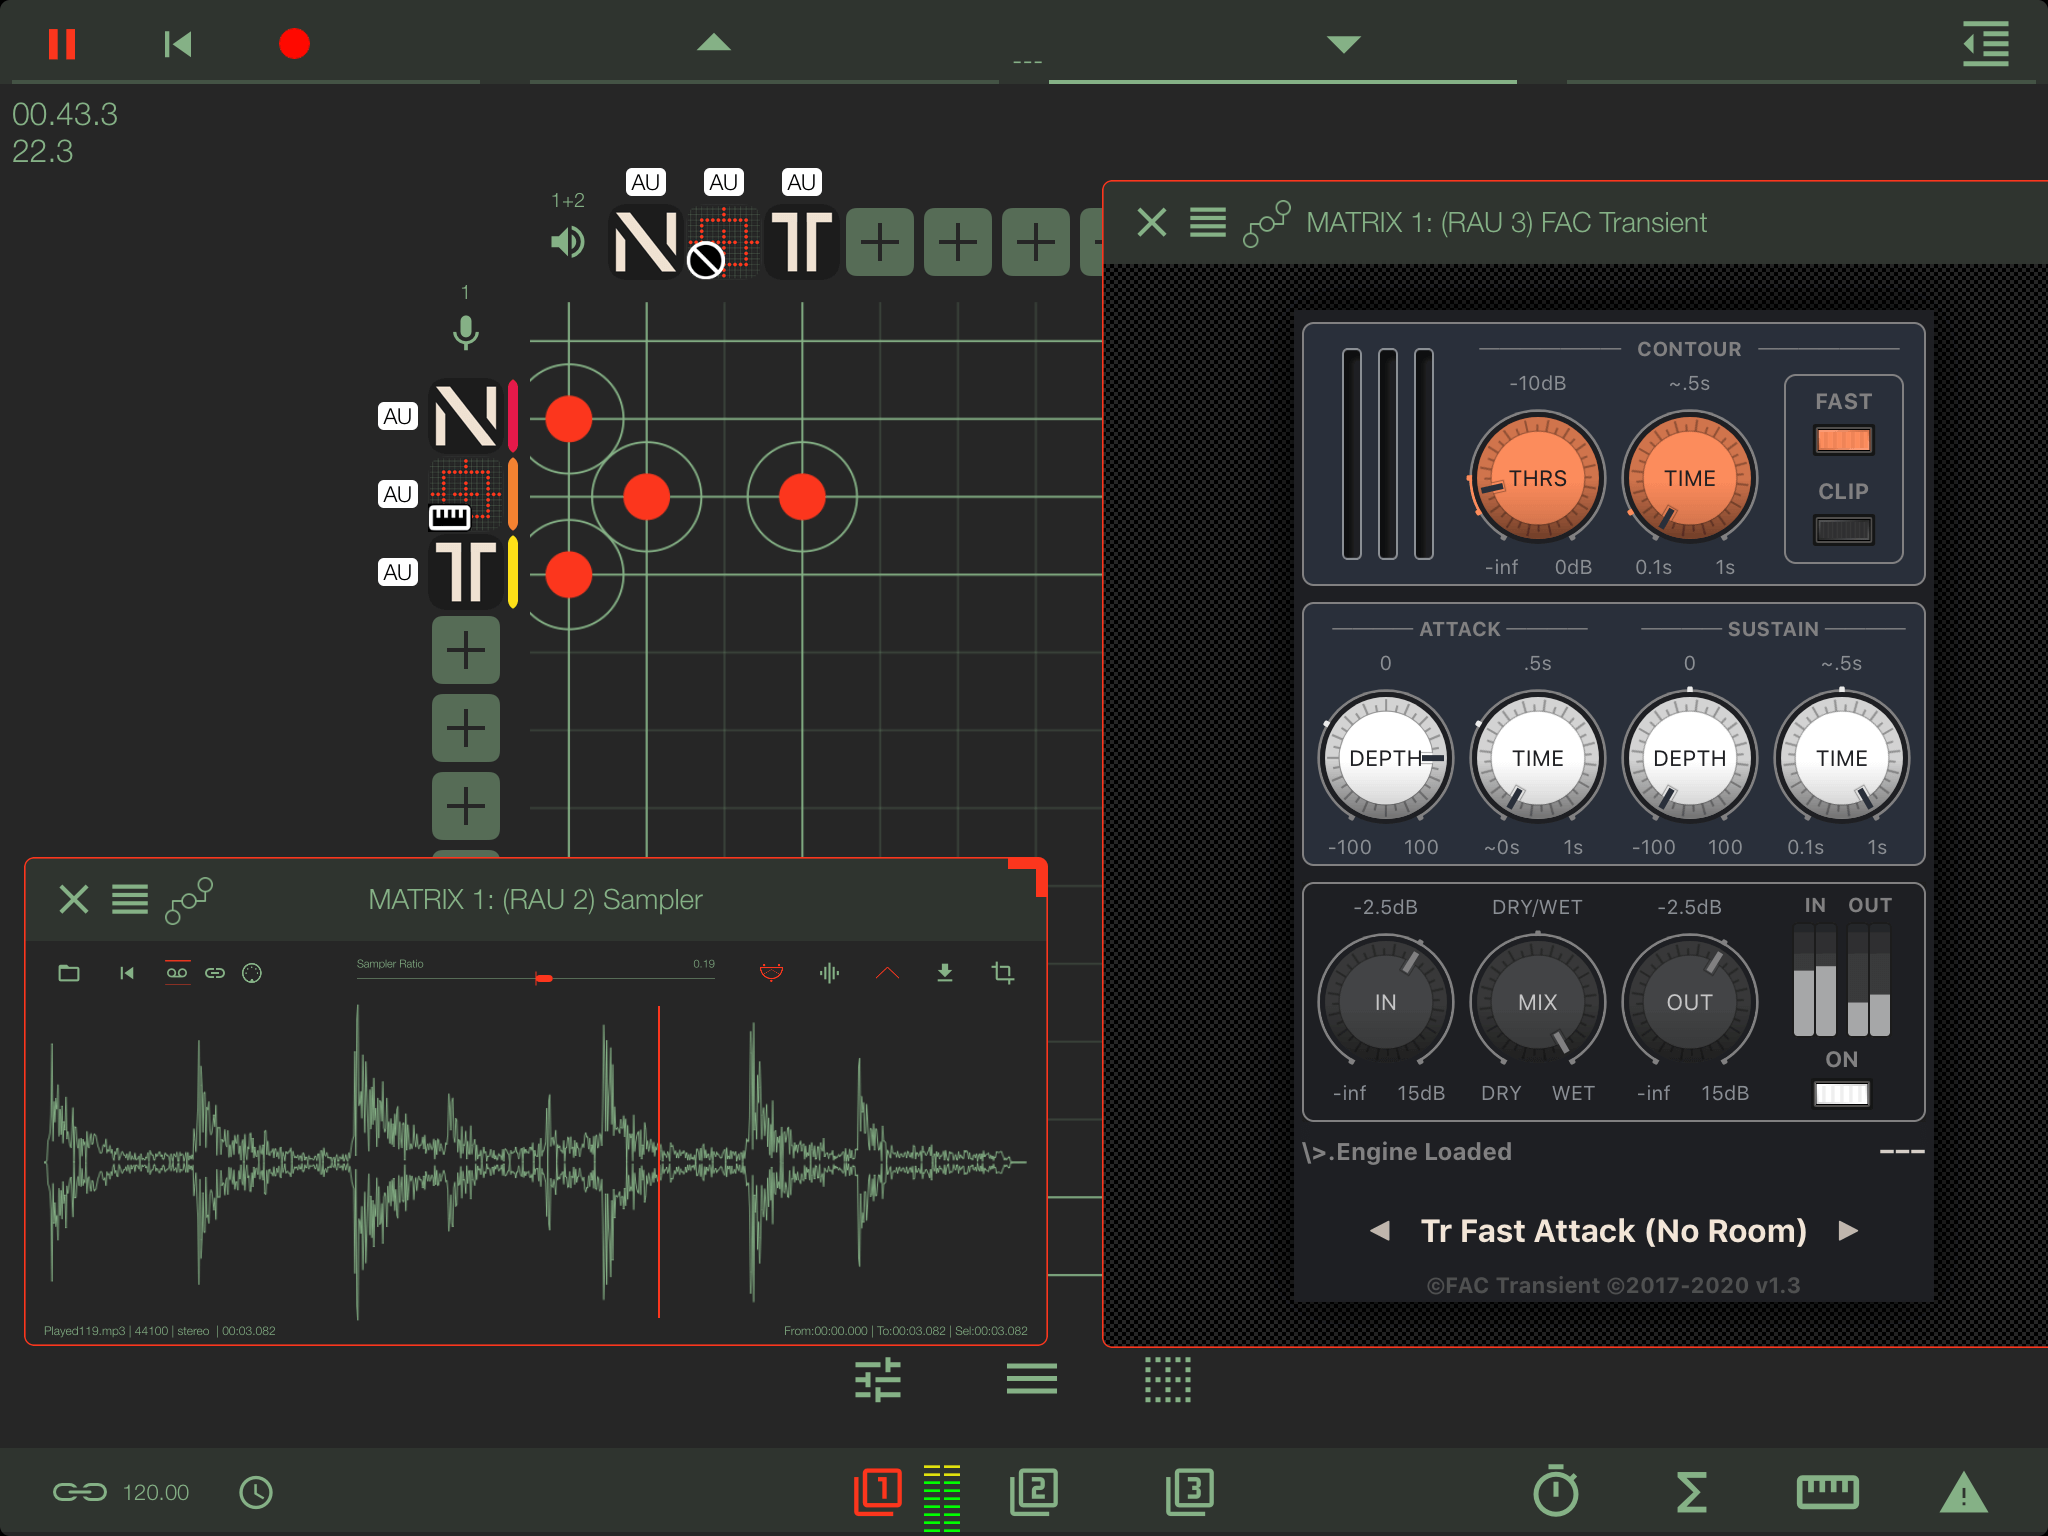Add a new channel with a plus button
2048x1536 pixels.
[466, 650]
